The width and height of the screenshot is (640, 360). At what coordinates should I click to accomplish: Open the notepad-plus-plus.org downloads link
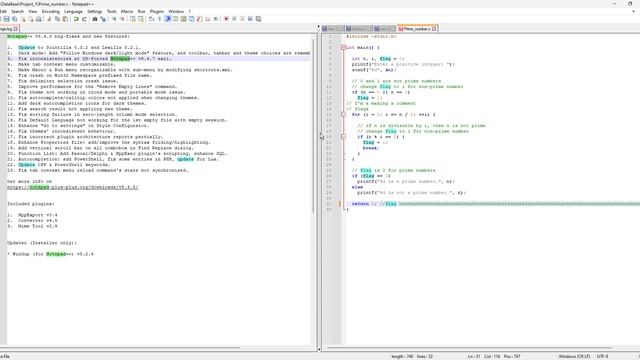pos(73,187)
